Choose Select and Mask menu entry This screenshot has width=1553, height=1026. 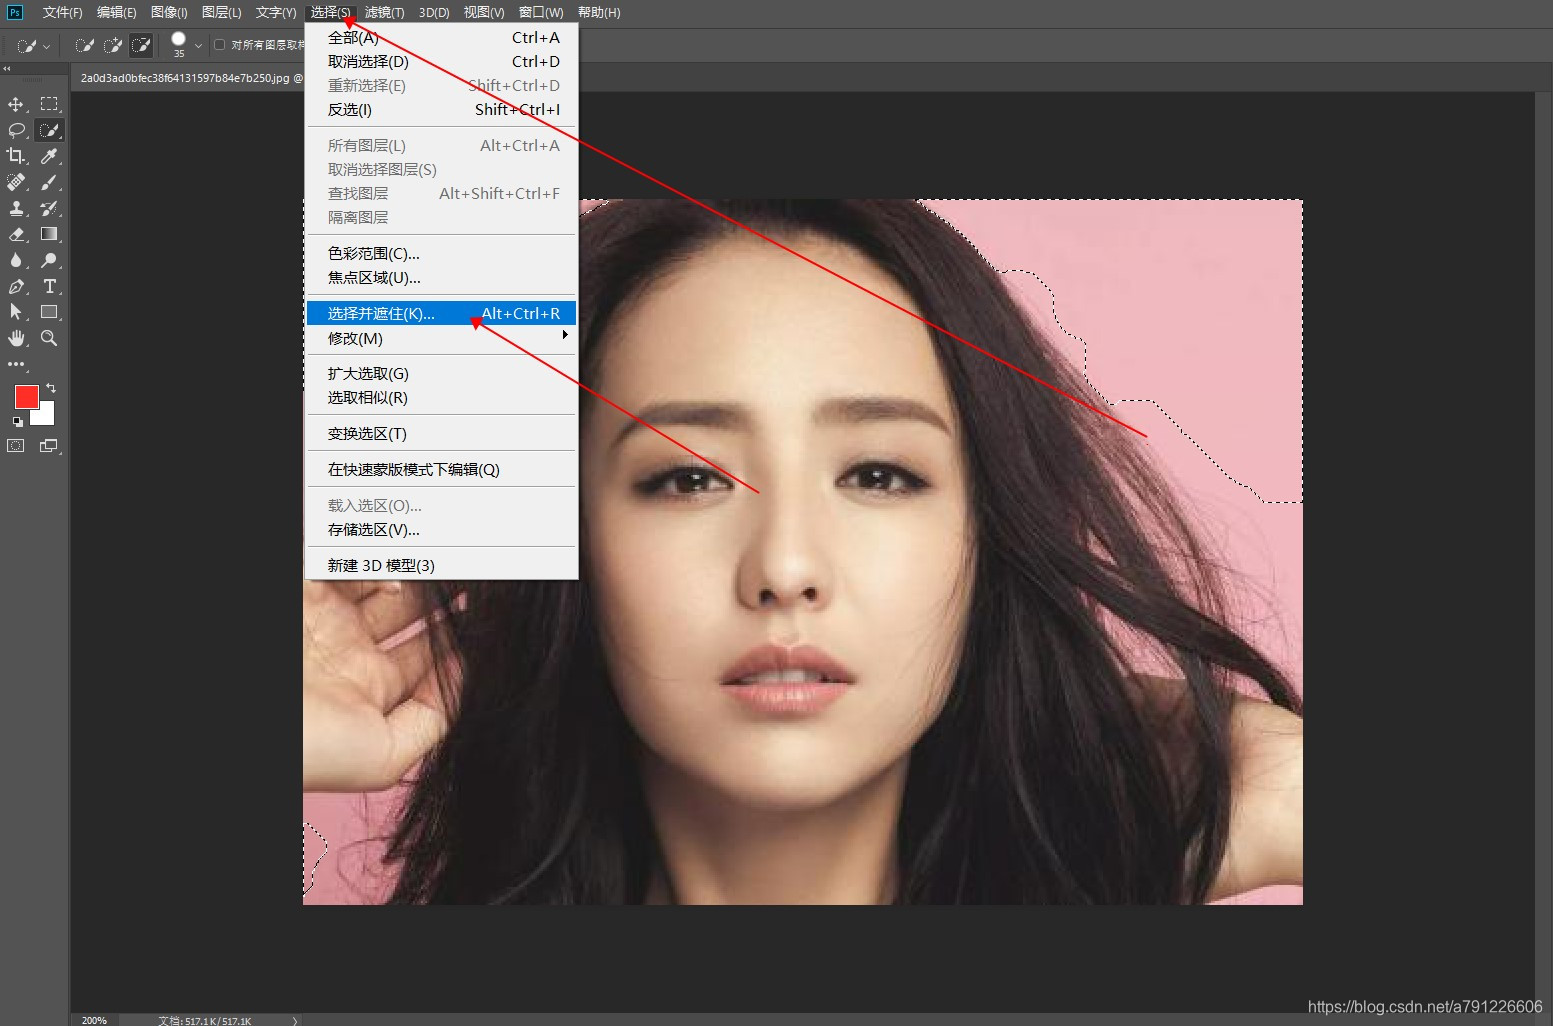441,313
